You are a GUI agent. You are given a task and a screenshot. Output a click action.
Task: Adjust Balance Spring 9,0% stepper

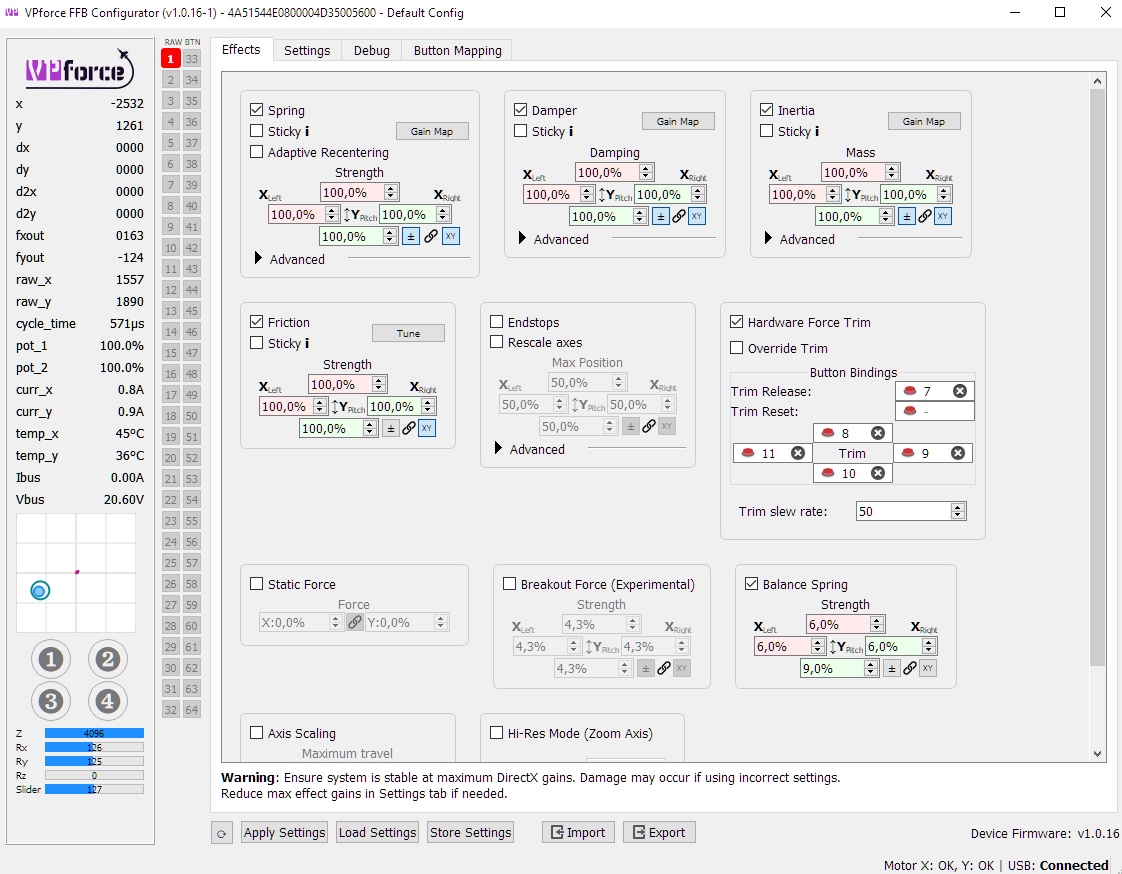tap(871, 669)
